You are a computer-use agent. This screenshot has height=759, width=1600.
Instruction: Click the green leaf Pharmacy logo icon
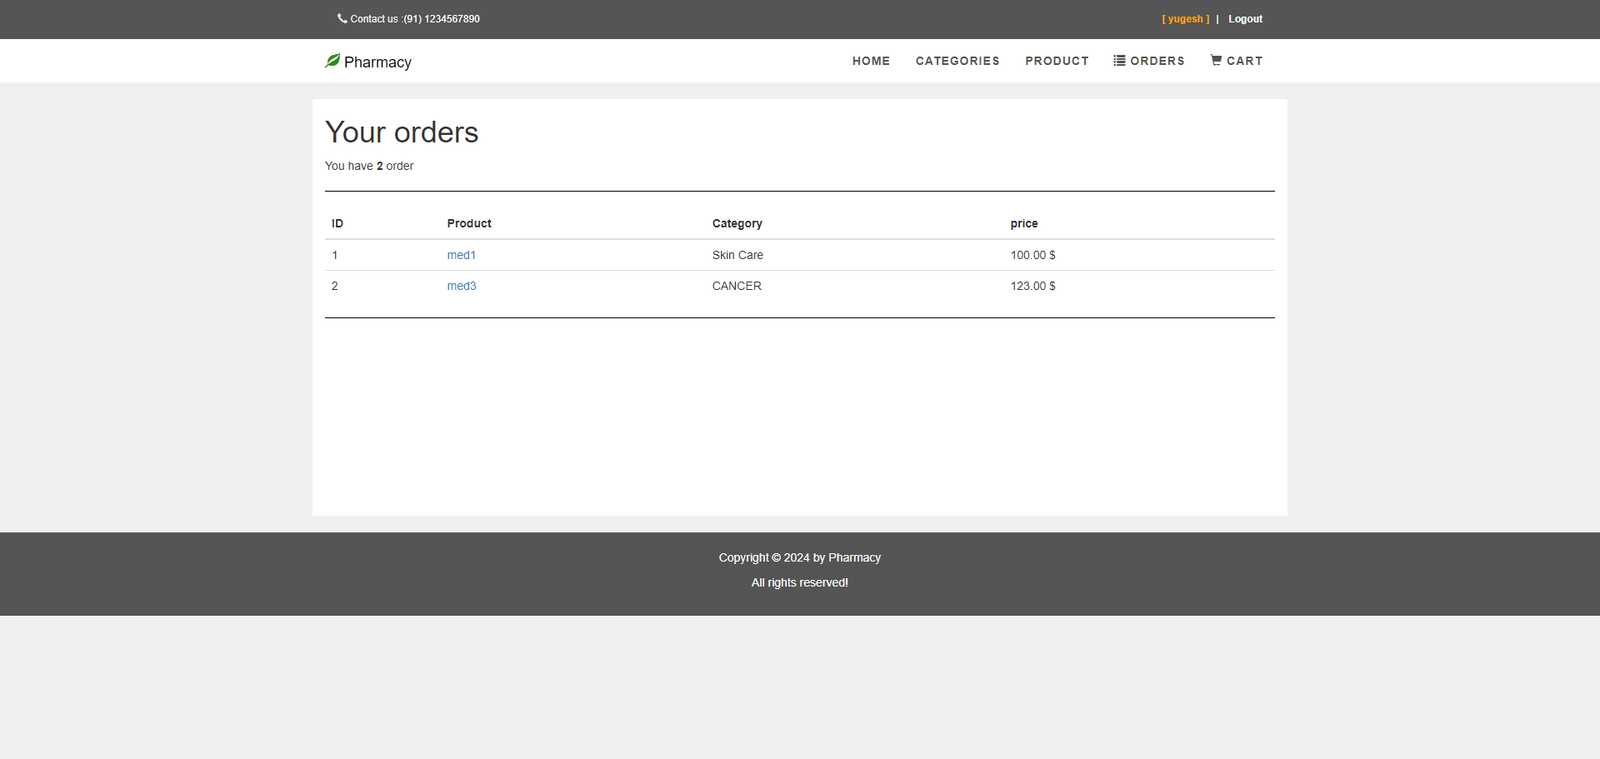(x=332, y=61)
